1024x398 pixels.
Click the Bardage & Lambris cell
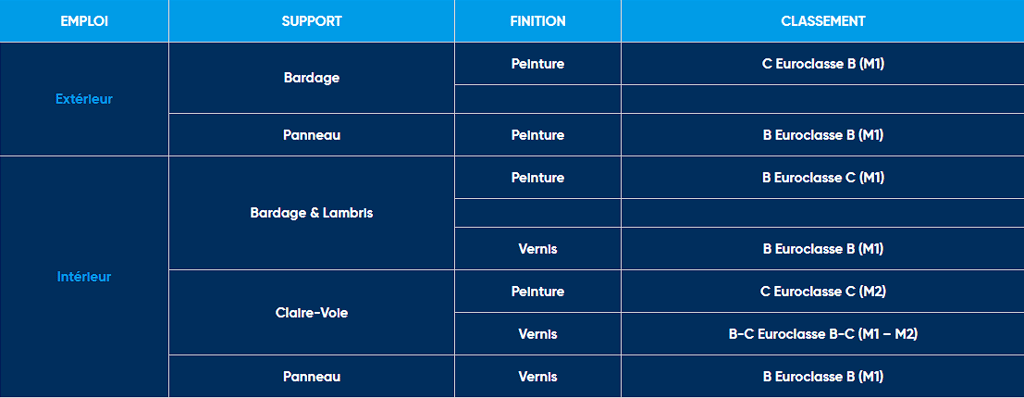coord(312,213)
